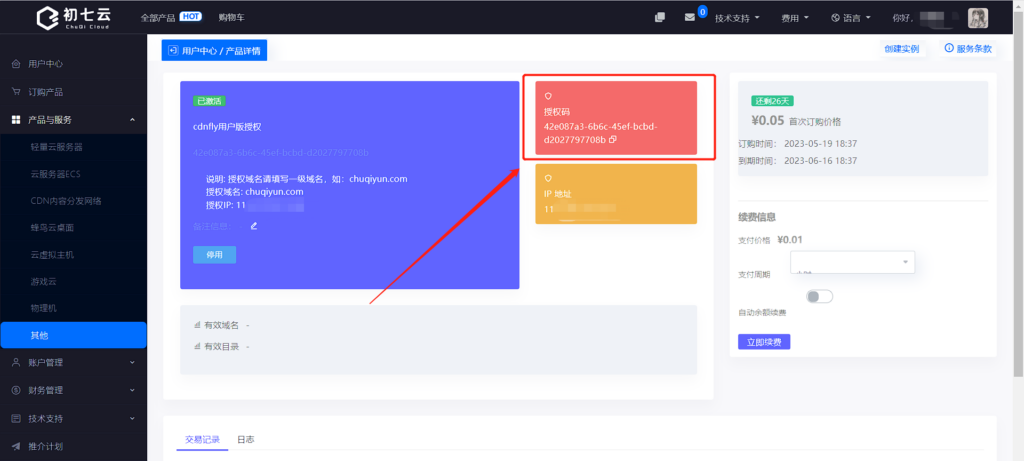Switch to the 日志 tab
The width and height of the screenshot is (1024, 461).
point(246,439)
